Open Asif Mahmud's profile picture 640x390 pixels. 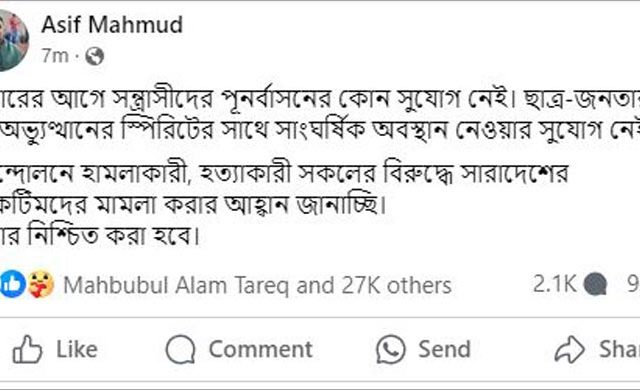13,40
